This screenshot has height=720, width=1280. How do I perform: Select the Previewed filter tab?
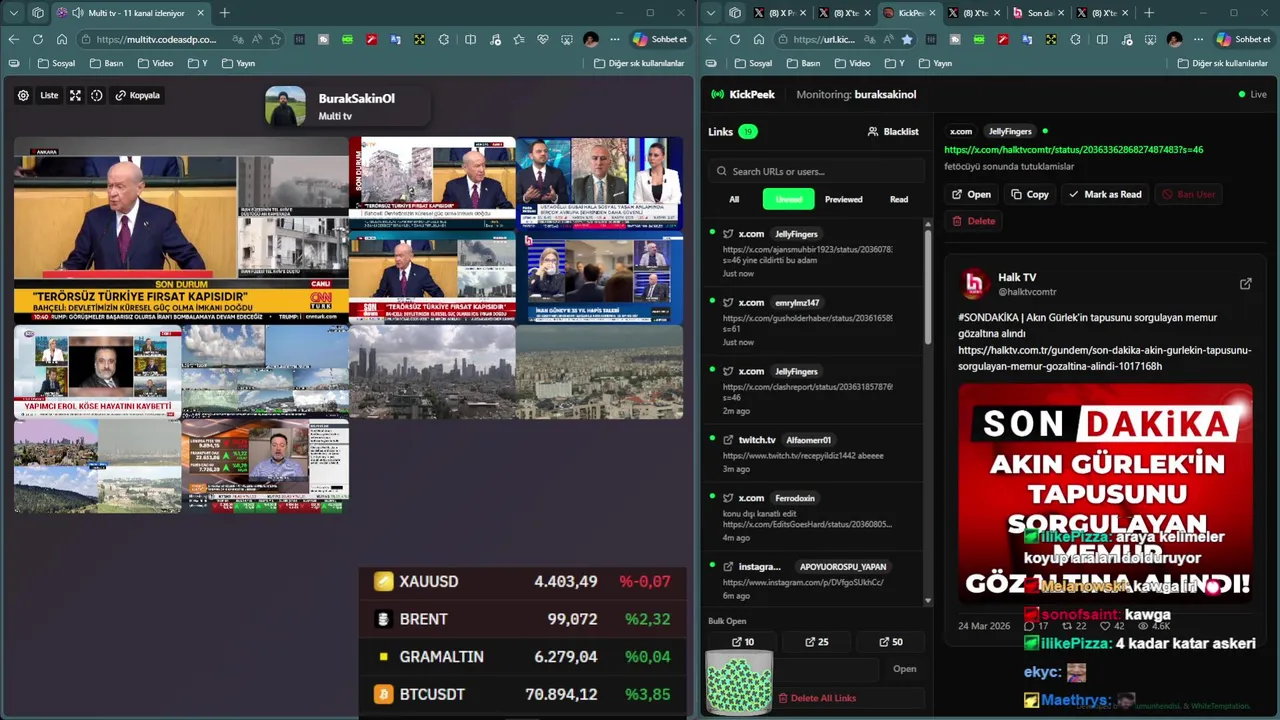[x=843, y=199]
